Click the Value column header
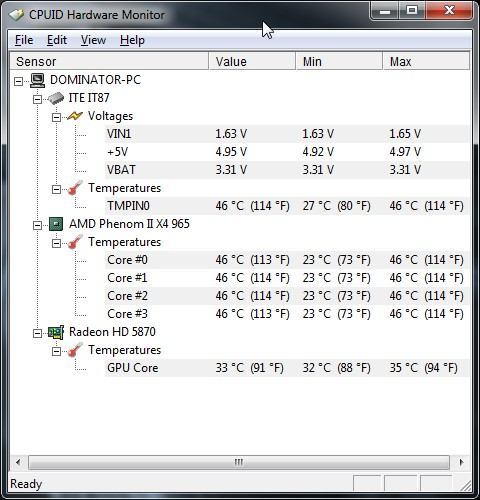Image resolution: width=480 pixels, height=500 pixels. 252,61
